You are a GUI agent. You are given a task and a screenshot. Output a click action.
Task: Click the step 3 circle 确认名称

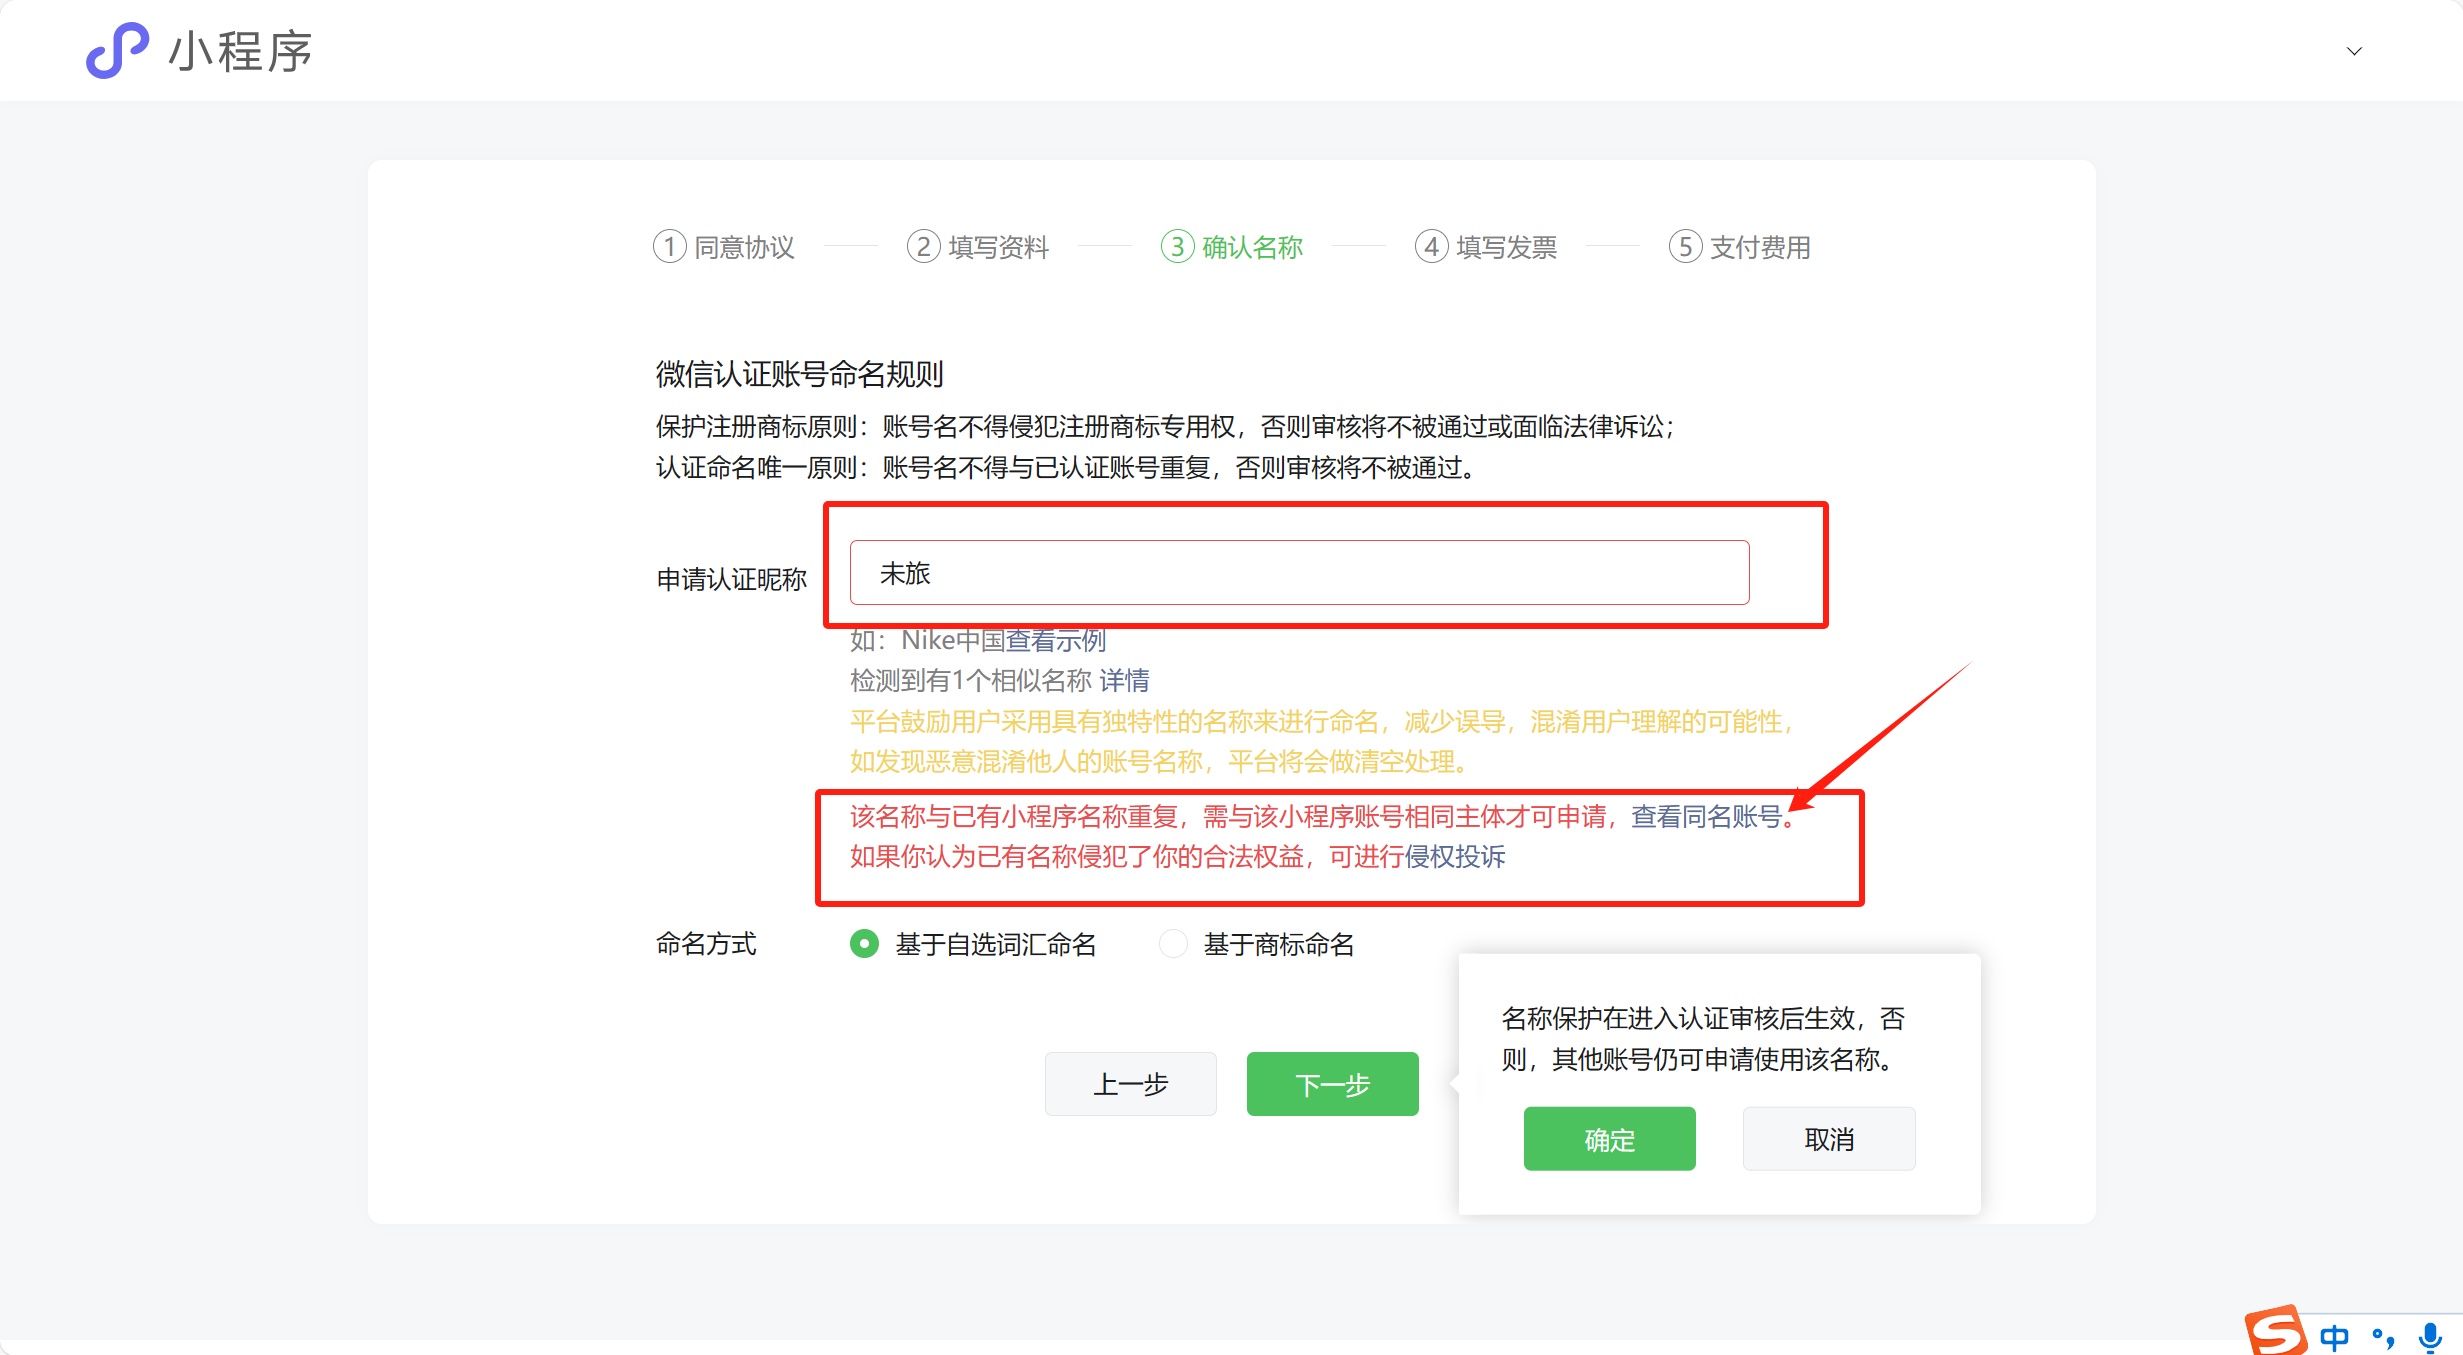pyautogui.click(x=1177, y=246)
